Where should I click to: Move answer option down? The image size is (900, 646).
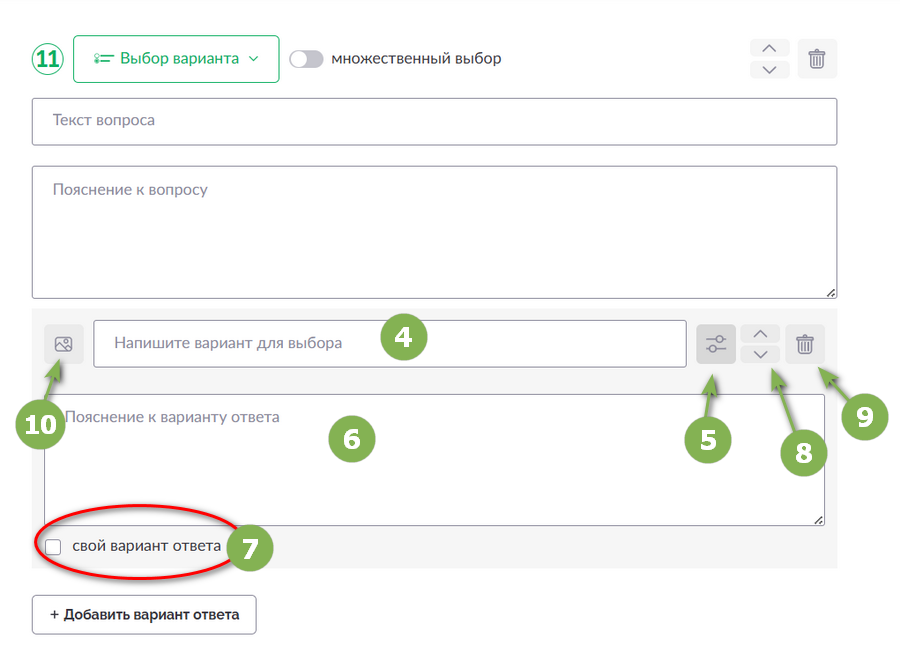(x=760, y=354)
